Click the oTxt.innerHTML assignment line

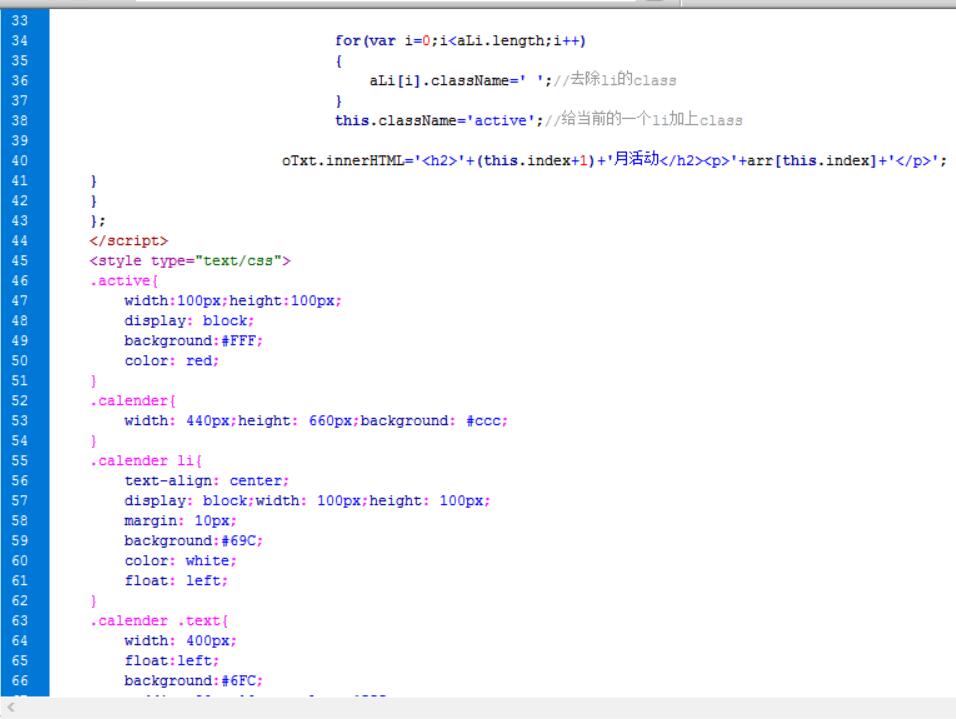click(x=615, y=160)
